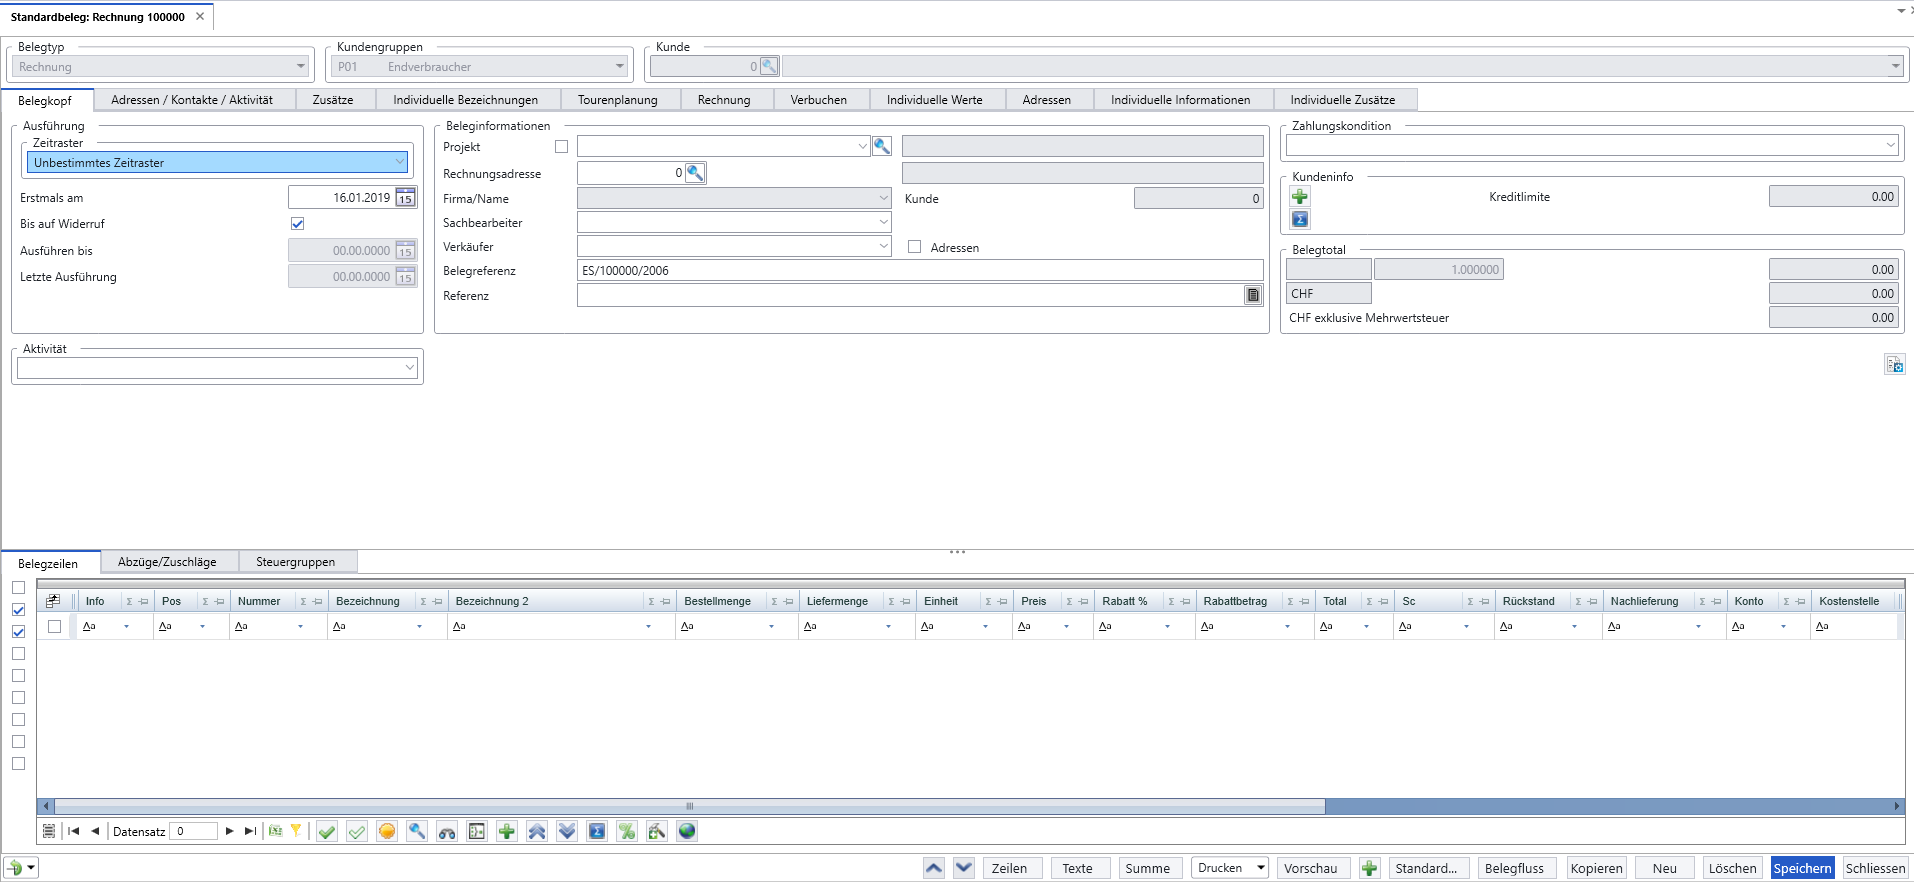
Task: Click the column chooser icon in grid header
Action: 53,601
